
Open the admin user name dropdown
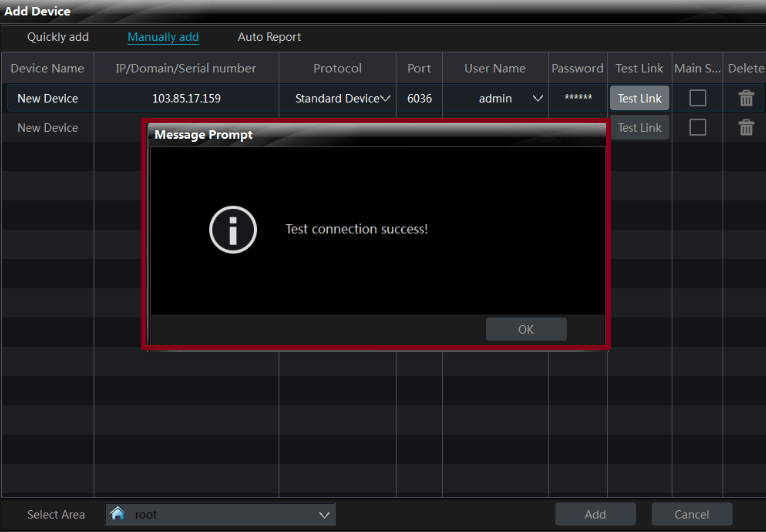coord(538,98)
